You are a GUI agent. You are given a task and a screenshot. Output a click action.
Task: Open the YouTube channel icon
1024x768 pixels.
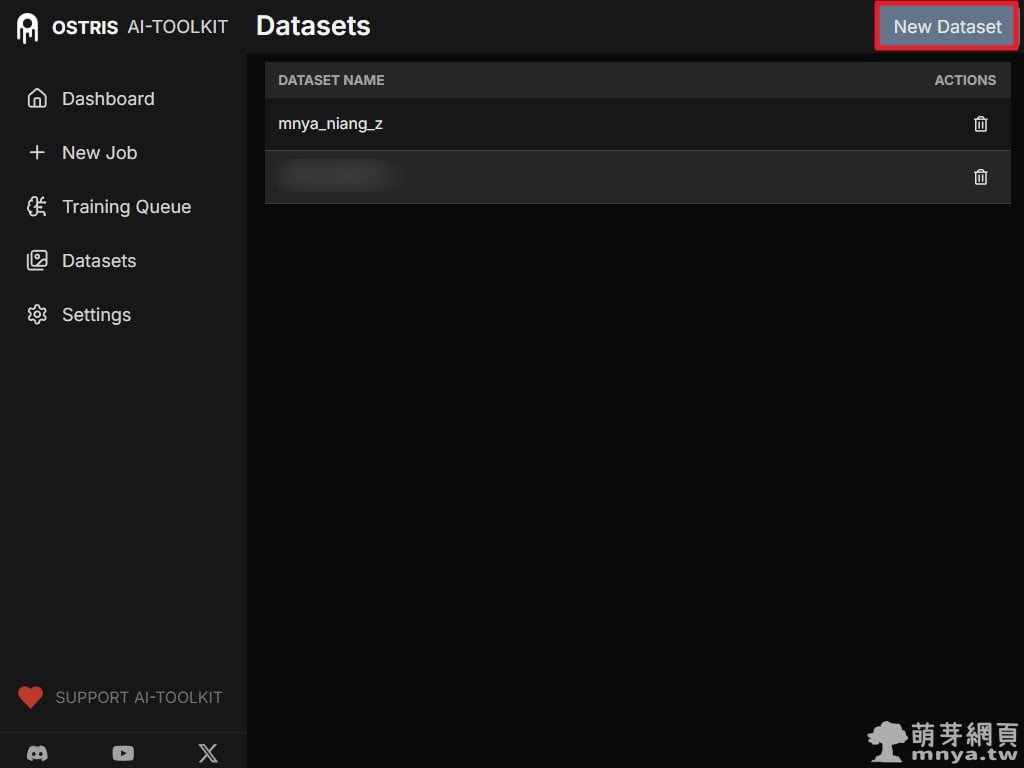[x=123, y=753]
